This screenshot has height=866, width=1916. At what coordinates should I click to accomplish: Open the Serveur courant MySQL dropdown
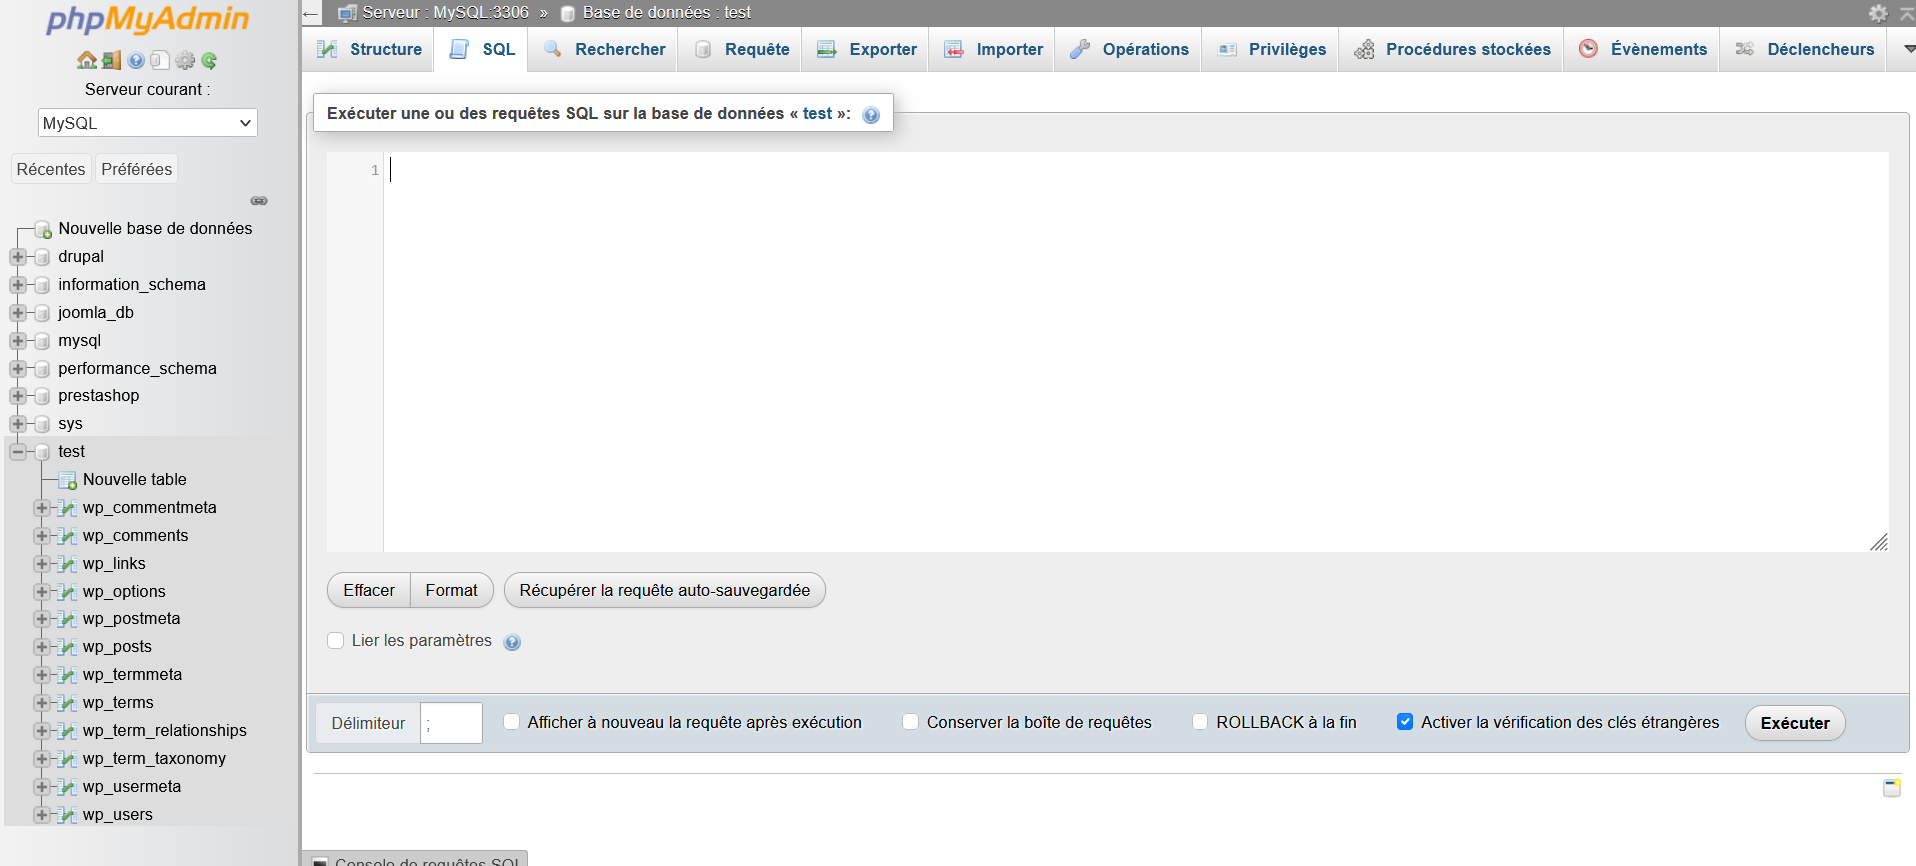[x=147, y=123]
